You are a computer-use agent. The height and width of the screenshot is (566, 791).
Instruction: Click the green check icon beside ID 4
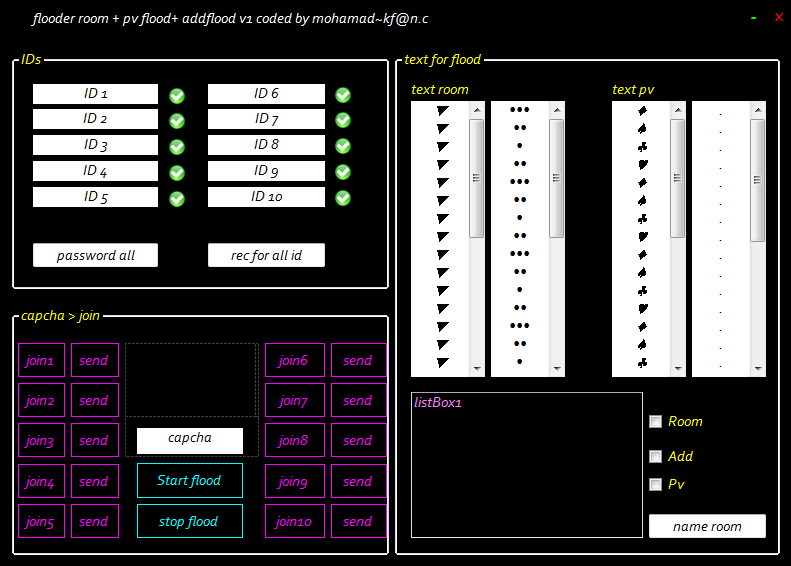click(x=177, y=173)
